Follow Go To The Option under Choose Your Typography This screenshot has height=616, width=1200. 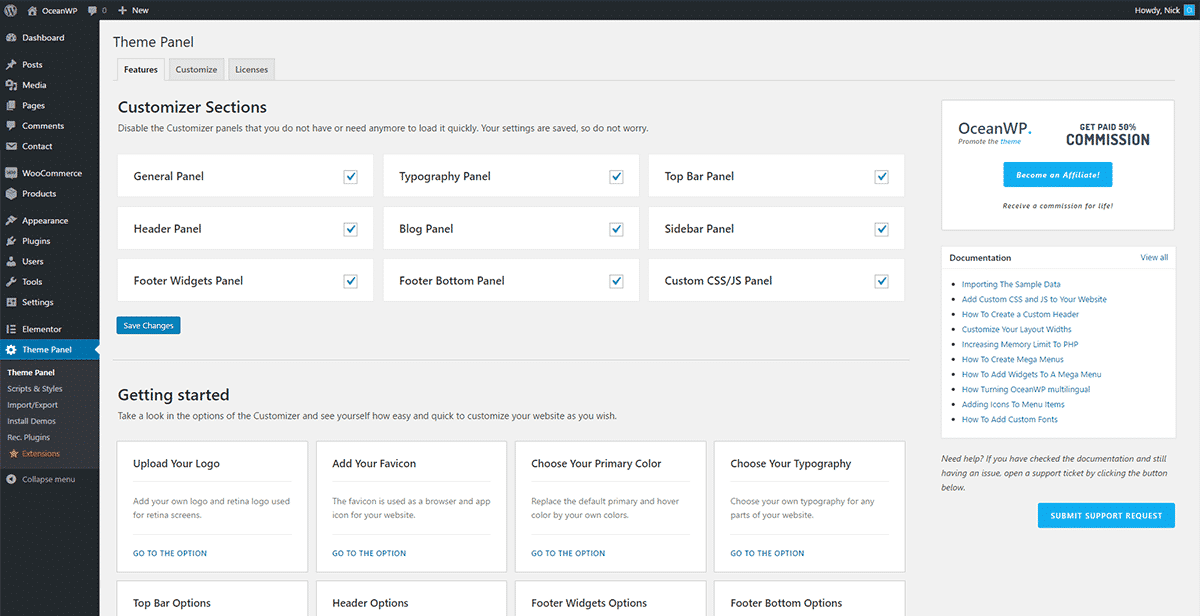(767, 553)
